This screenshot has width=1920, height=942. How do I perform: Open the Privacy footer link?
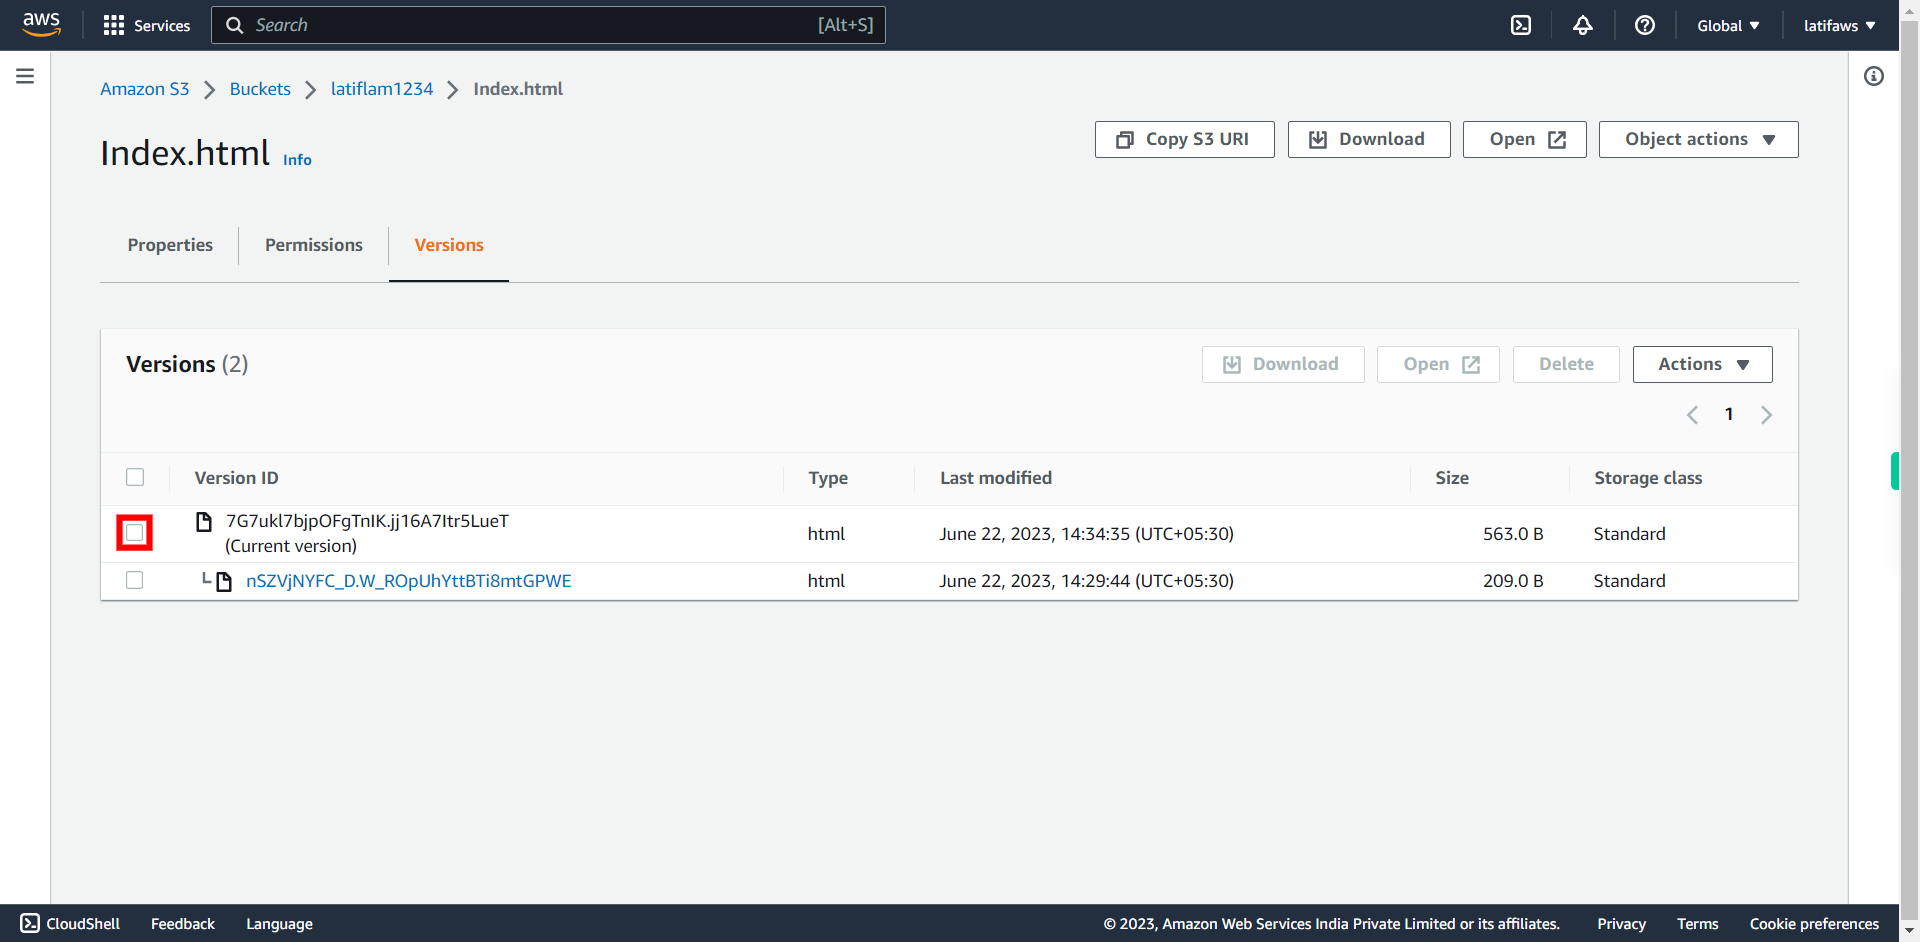click(x=1621, y=924)
